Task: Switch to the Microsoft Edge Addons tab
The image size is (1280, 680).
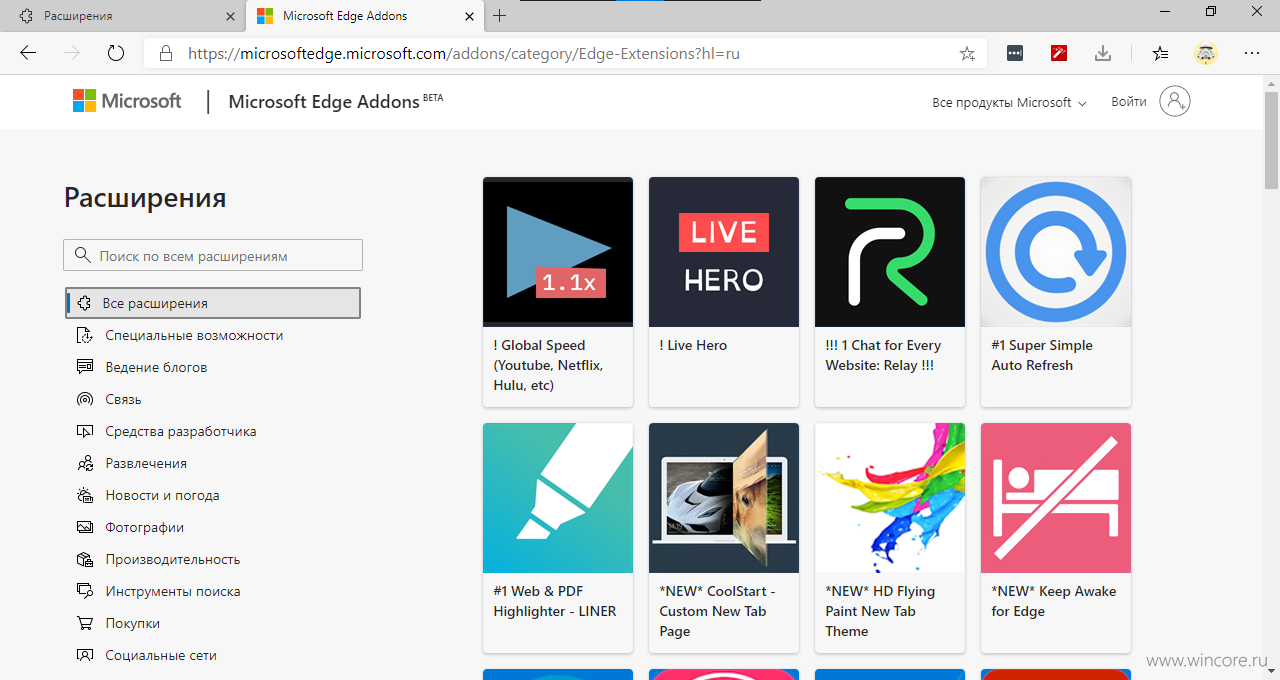Action: [x=364, y=16]
